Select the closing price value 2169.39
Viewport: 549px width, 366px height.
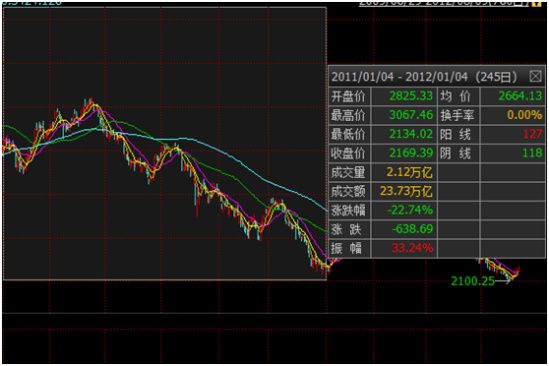[411, 153]
